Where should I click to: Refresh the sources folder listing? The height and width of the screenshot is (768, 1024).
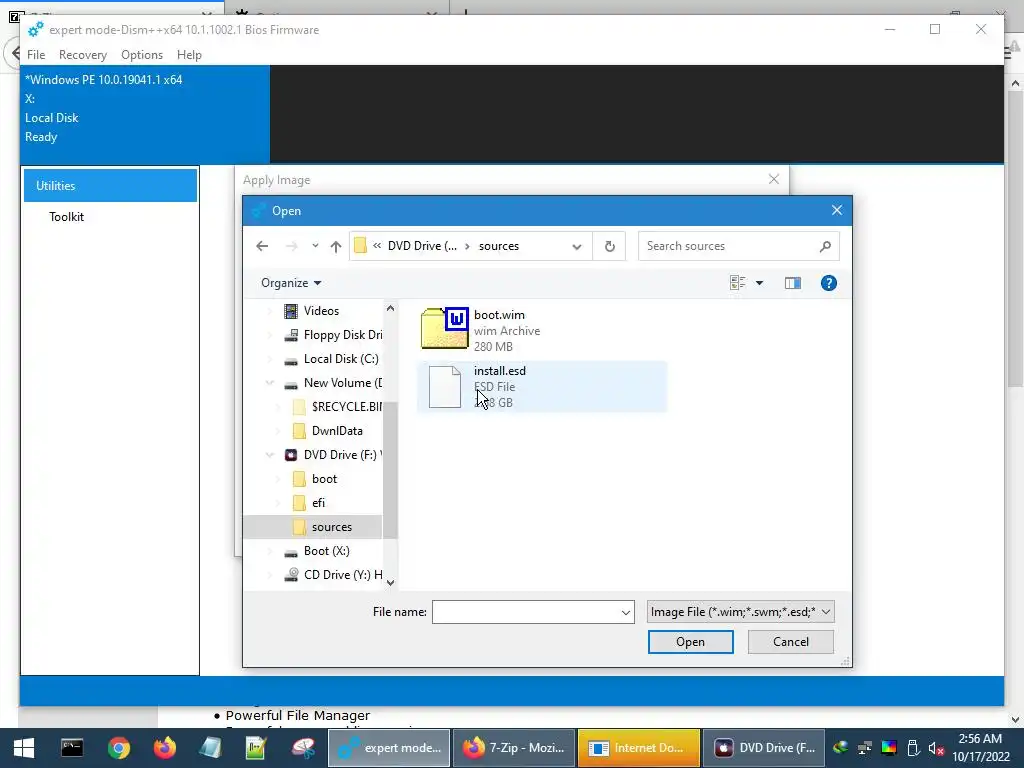click(609, 246)
